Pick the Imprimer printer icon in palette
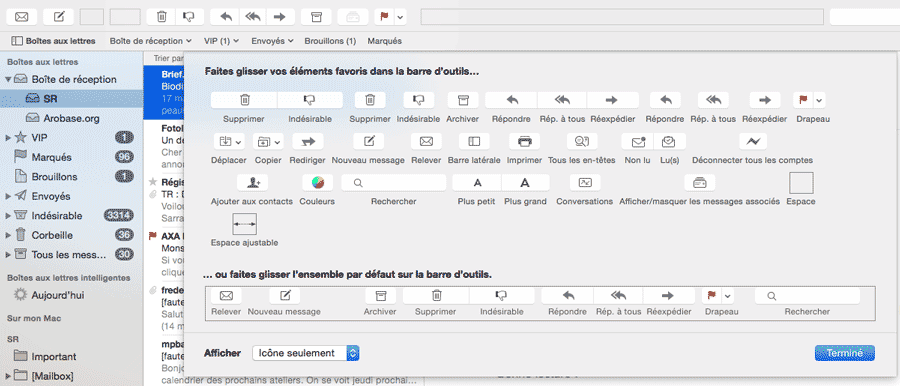Image resolution: width=900 pixels, height=386 pixels. 524,141
